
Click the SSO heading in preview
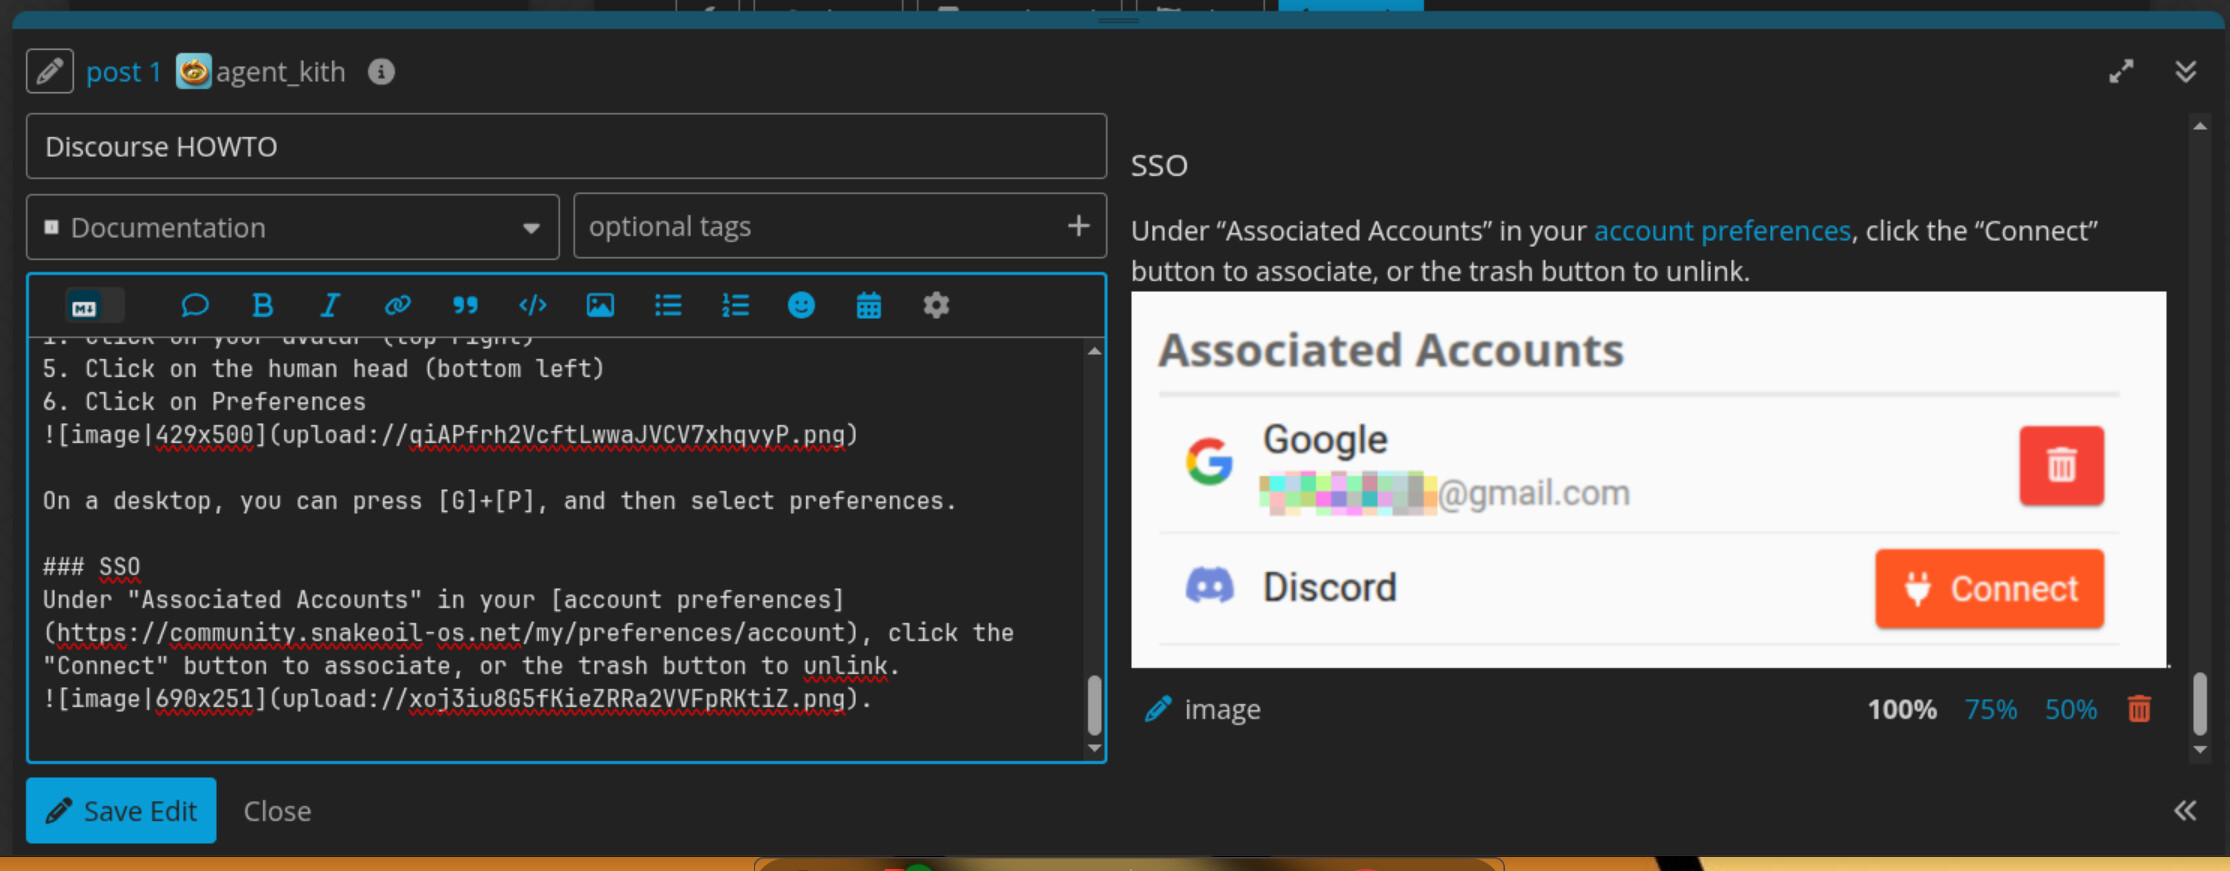coord(1159,165)
